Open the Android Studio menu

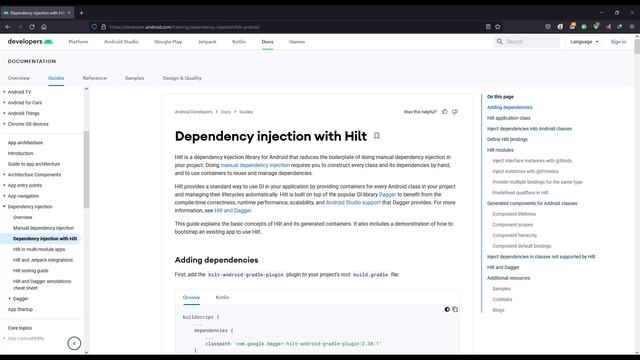[121, 42]
